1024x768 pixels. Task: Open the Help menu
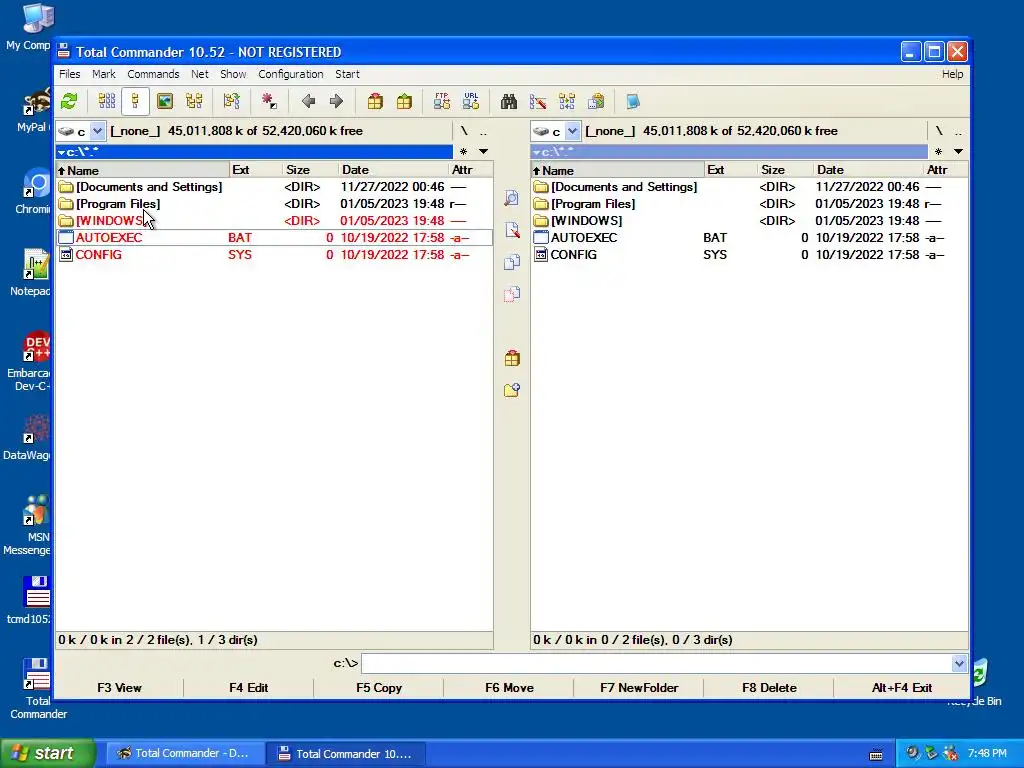952,74
